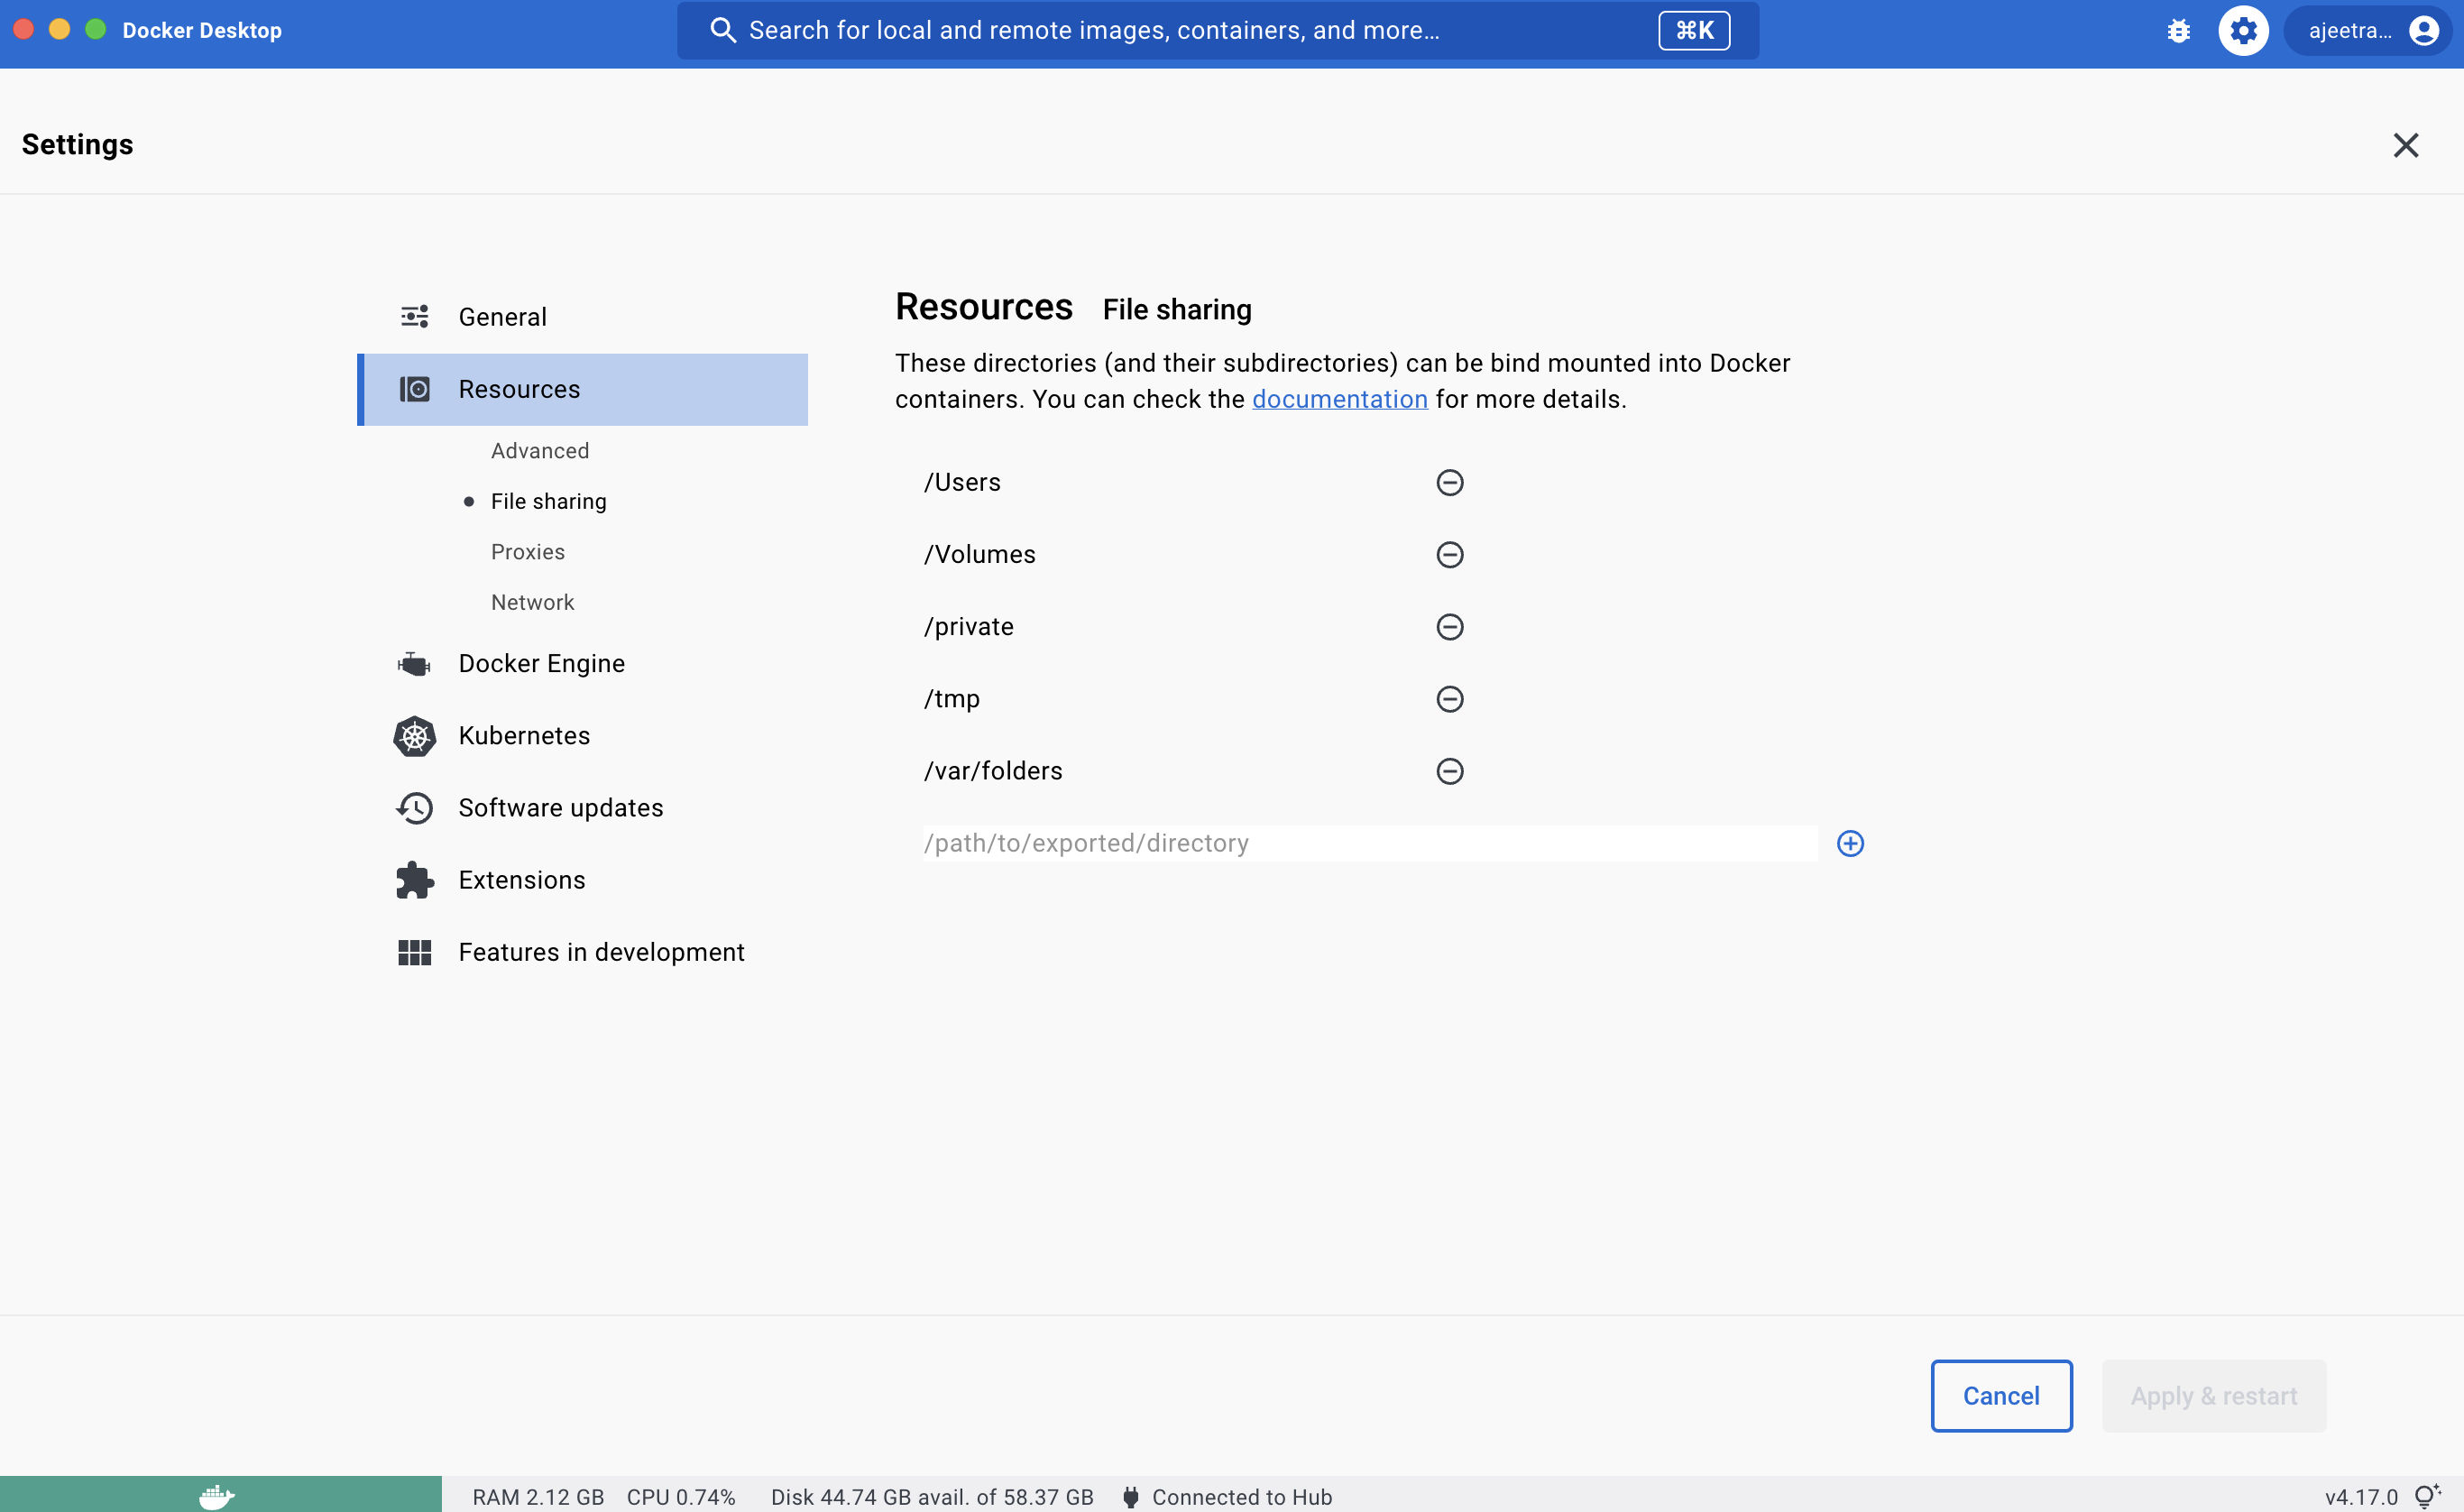Focus the exported directory path field
The height and width of the screenshot is (1512, 2464).
[x=1369, y=843]
